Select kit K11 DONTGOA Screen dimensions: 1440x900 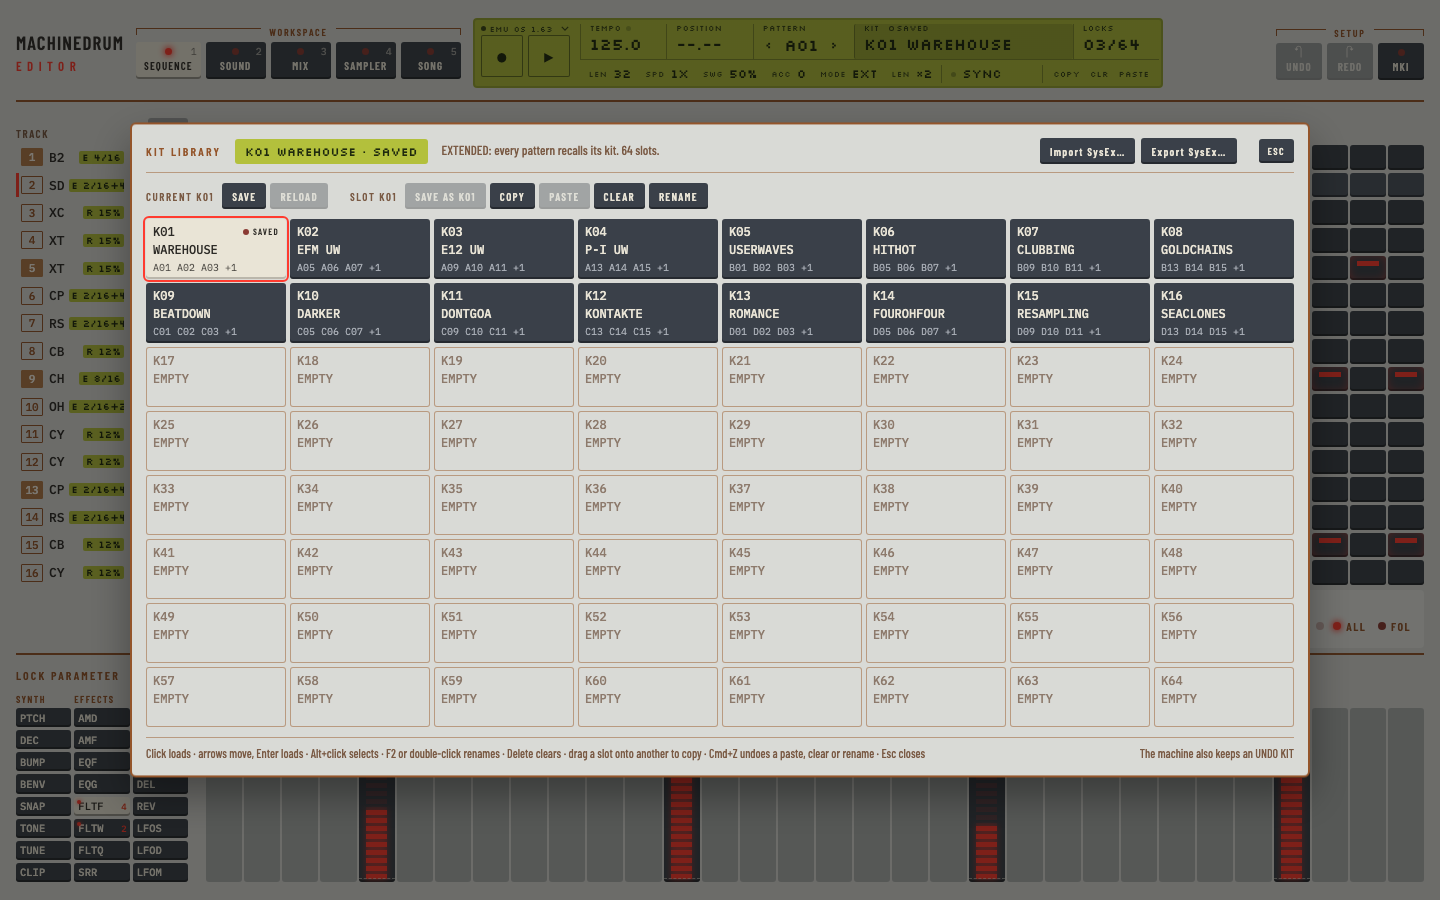tap(504, 312)
